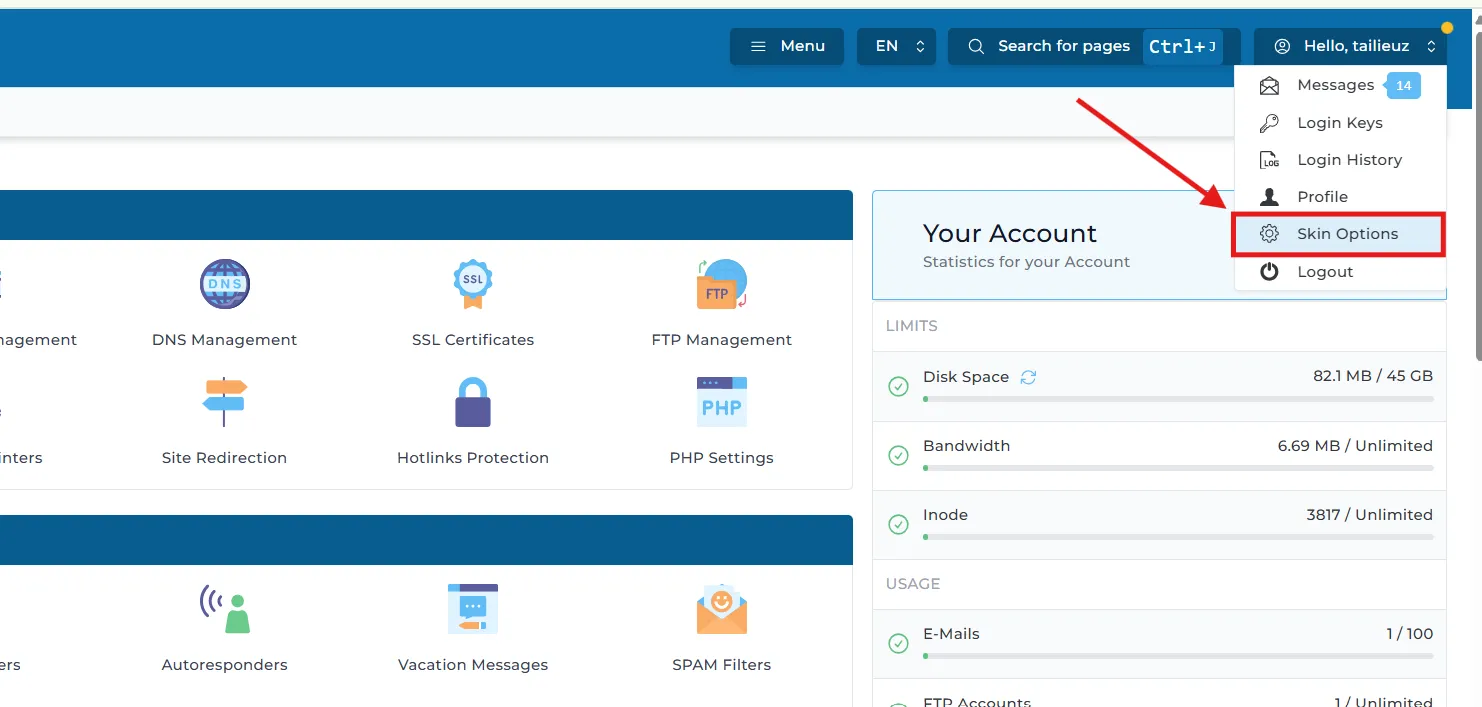
Task: Open Messages from the user menu
Action: pos(1335,85)
